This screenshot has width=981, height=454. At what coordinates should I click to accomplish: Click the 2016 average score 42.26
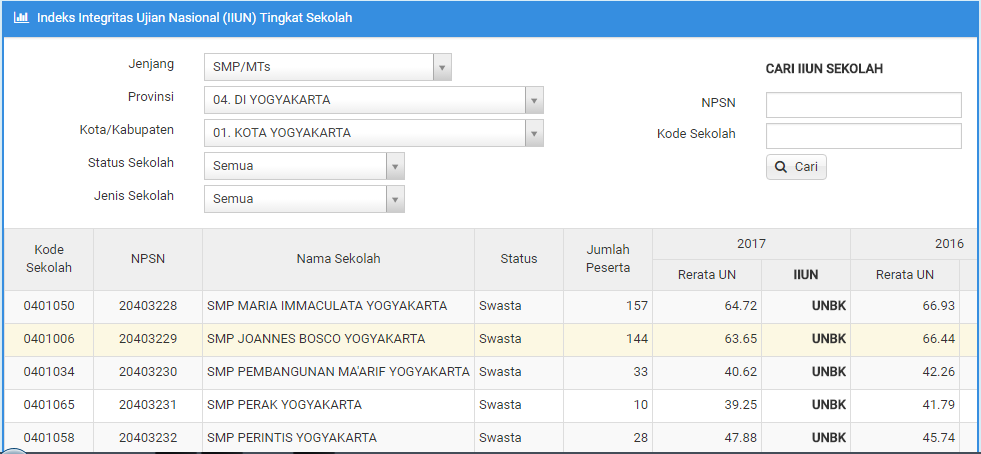tap(940, 372)
